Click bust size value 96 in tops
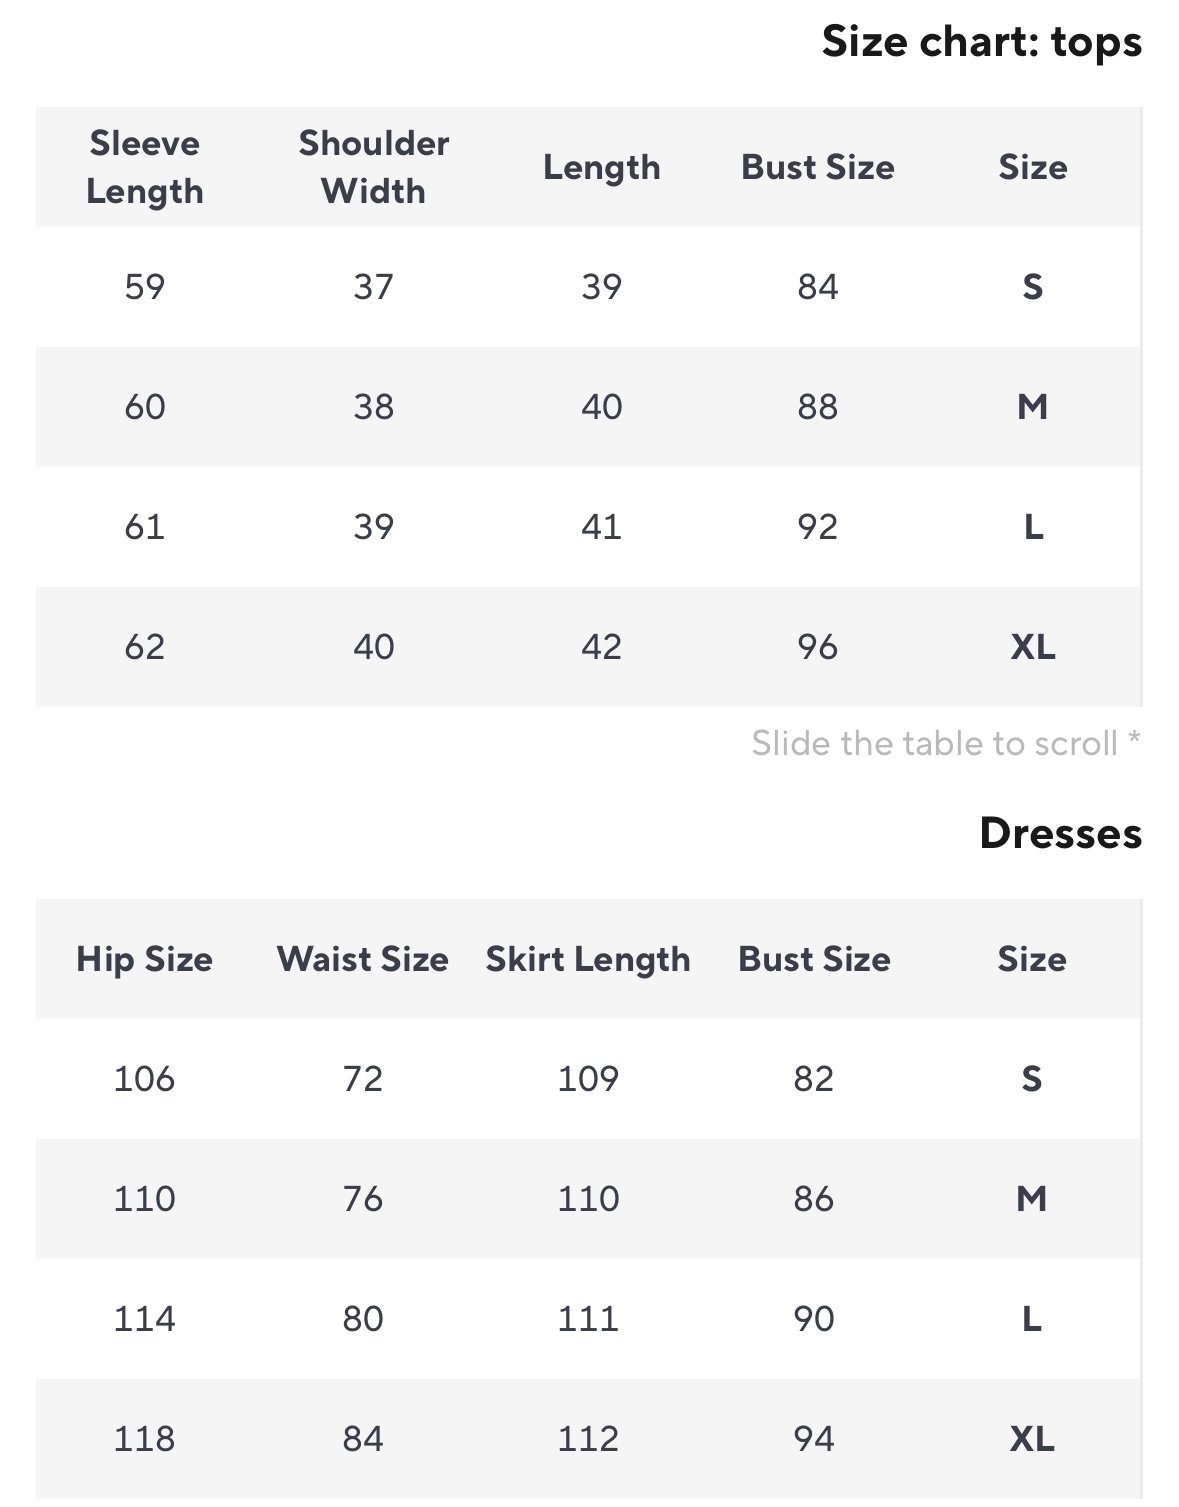Viewport: 1179px width, 1507px height. [x=817, y=647]
